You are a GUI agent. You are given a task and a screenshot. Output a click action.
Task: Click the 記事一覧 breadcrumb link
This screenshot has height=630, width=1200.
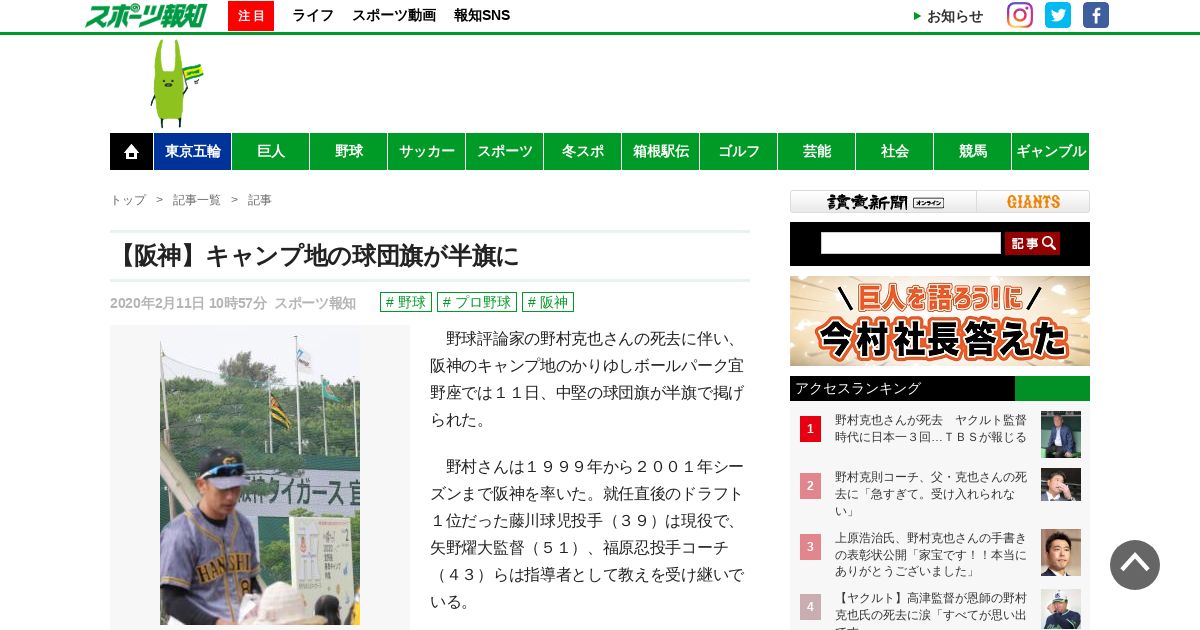pos(197,200)
